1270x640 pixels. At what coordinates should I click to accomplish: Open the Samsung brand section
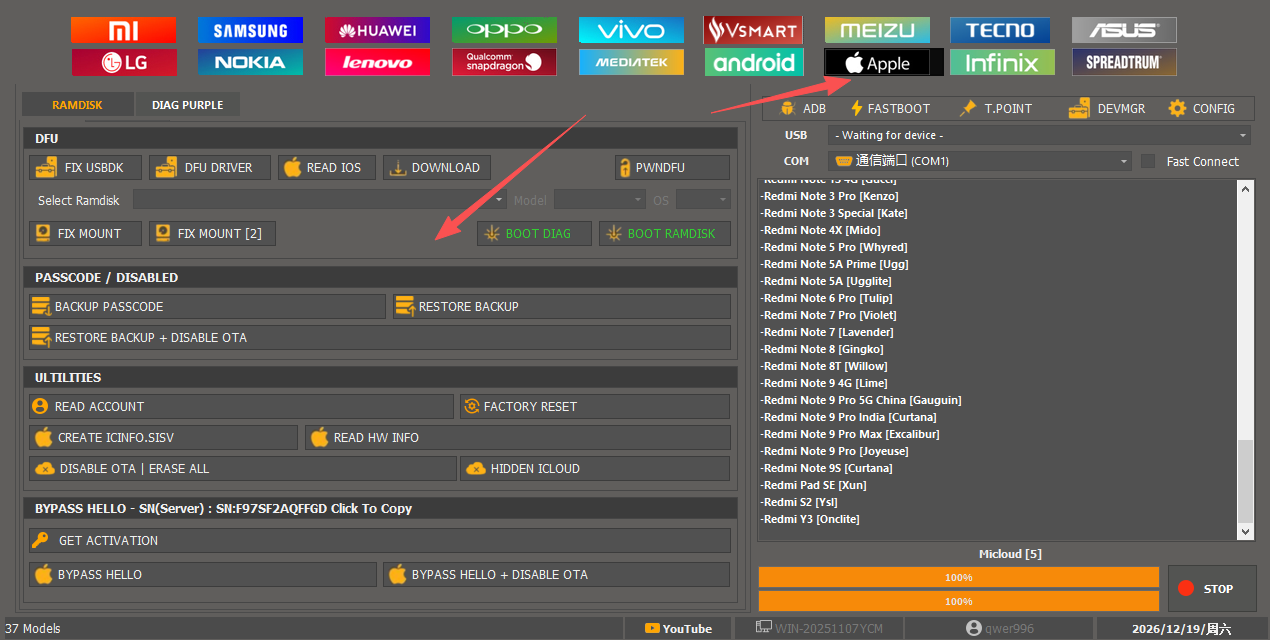(250, 30)
